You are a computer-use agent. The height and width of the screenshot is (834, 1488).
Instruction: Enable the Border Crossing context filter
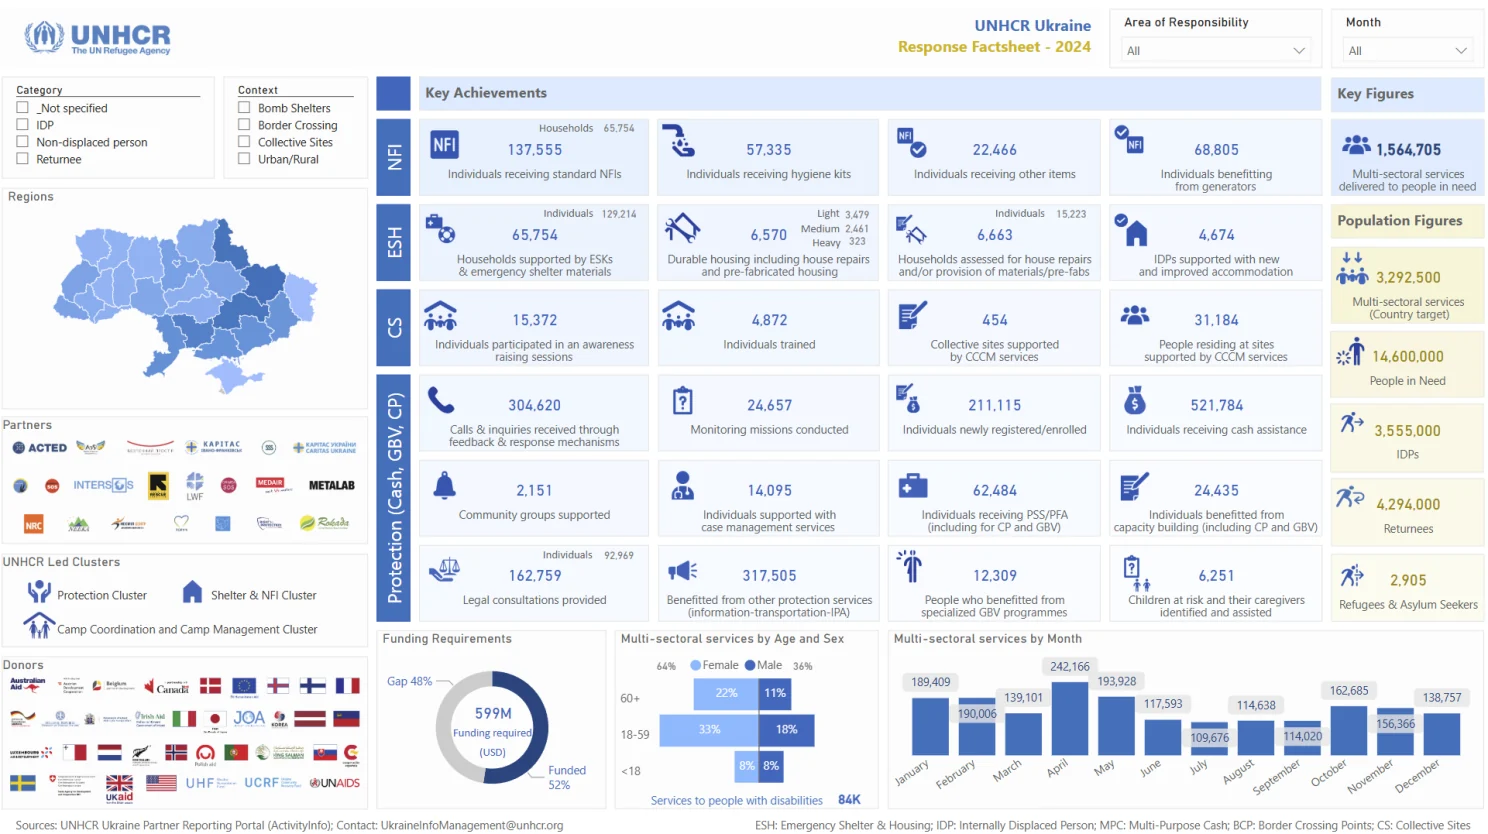click(244, 124)
